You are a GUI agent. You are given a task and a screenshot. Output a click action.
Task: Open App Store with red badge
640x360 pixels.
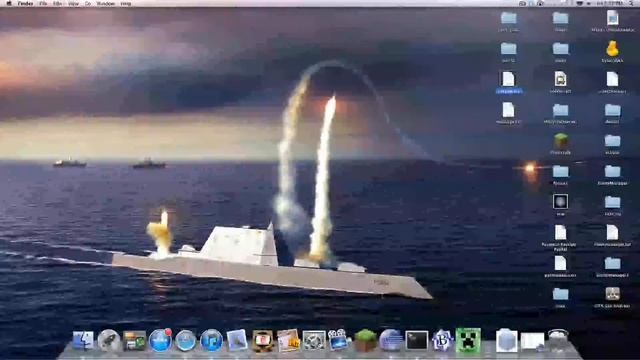160,340
